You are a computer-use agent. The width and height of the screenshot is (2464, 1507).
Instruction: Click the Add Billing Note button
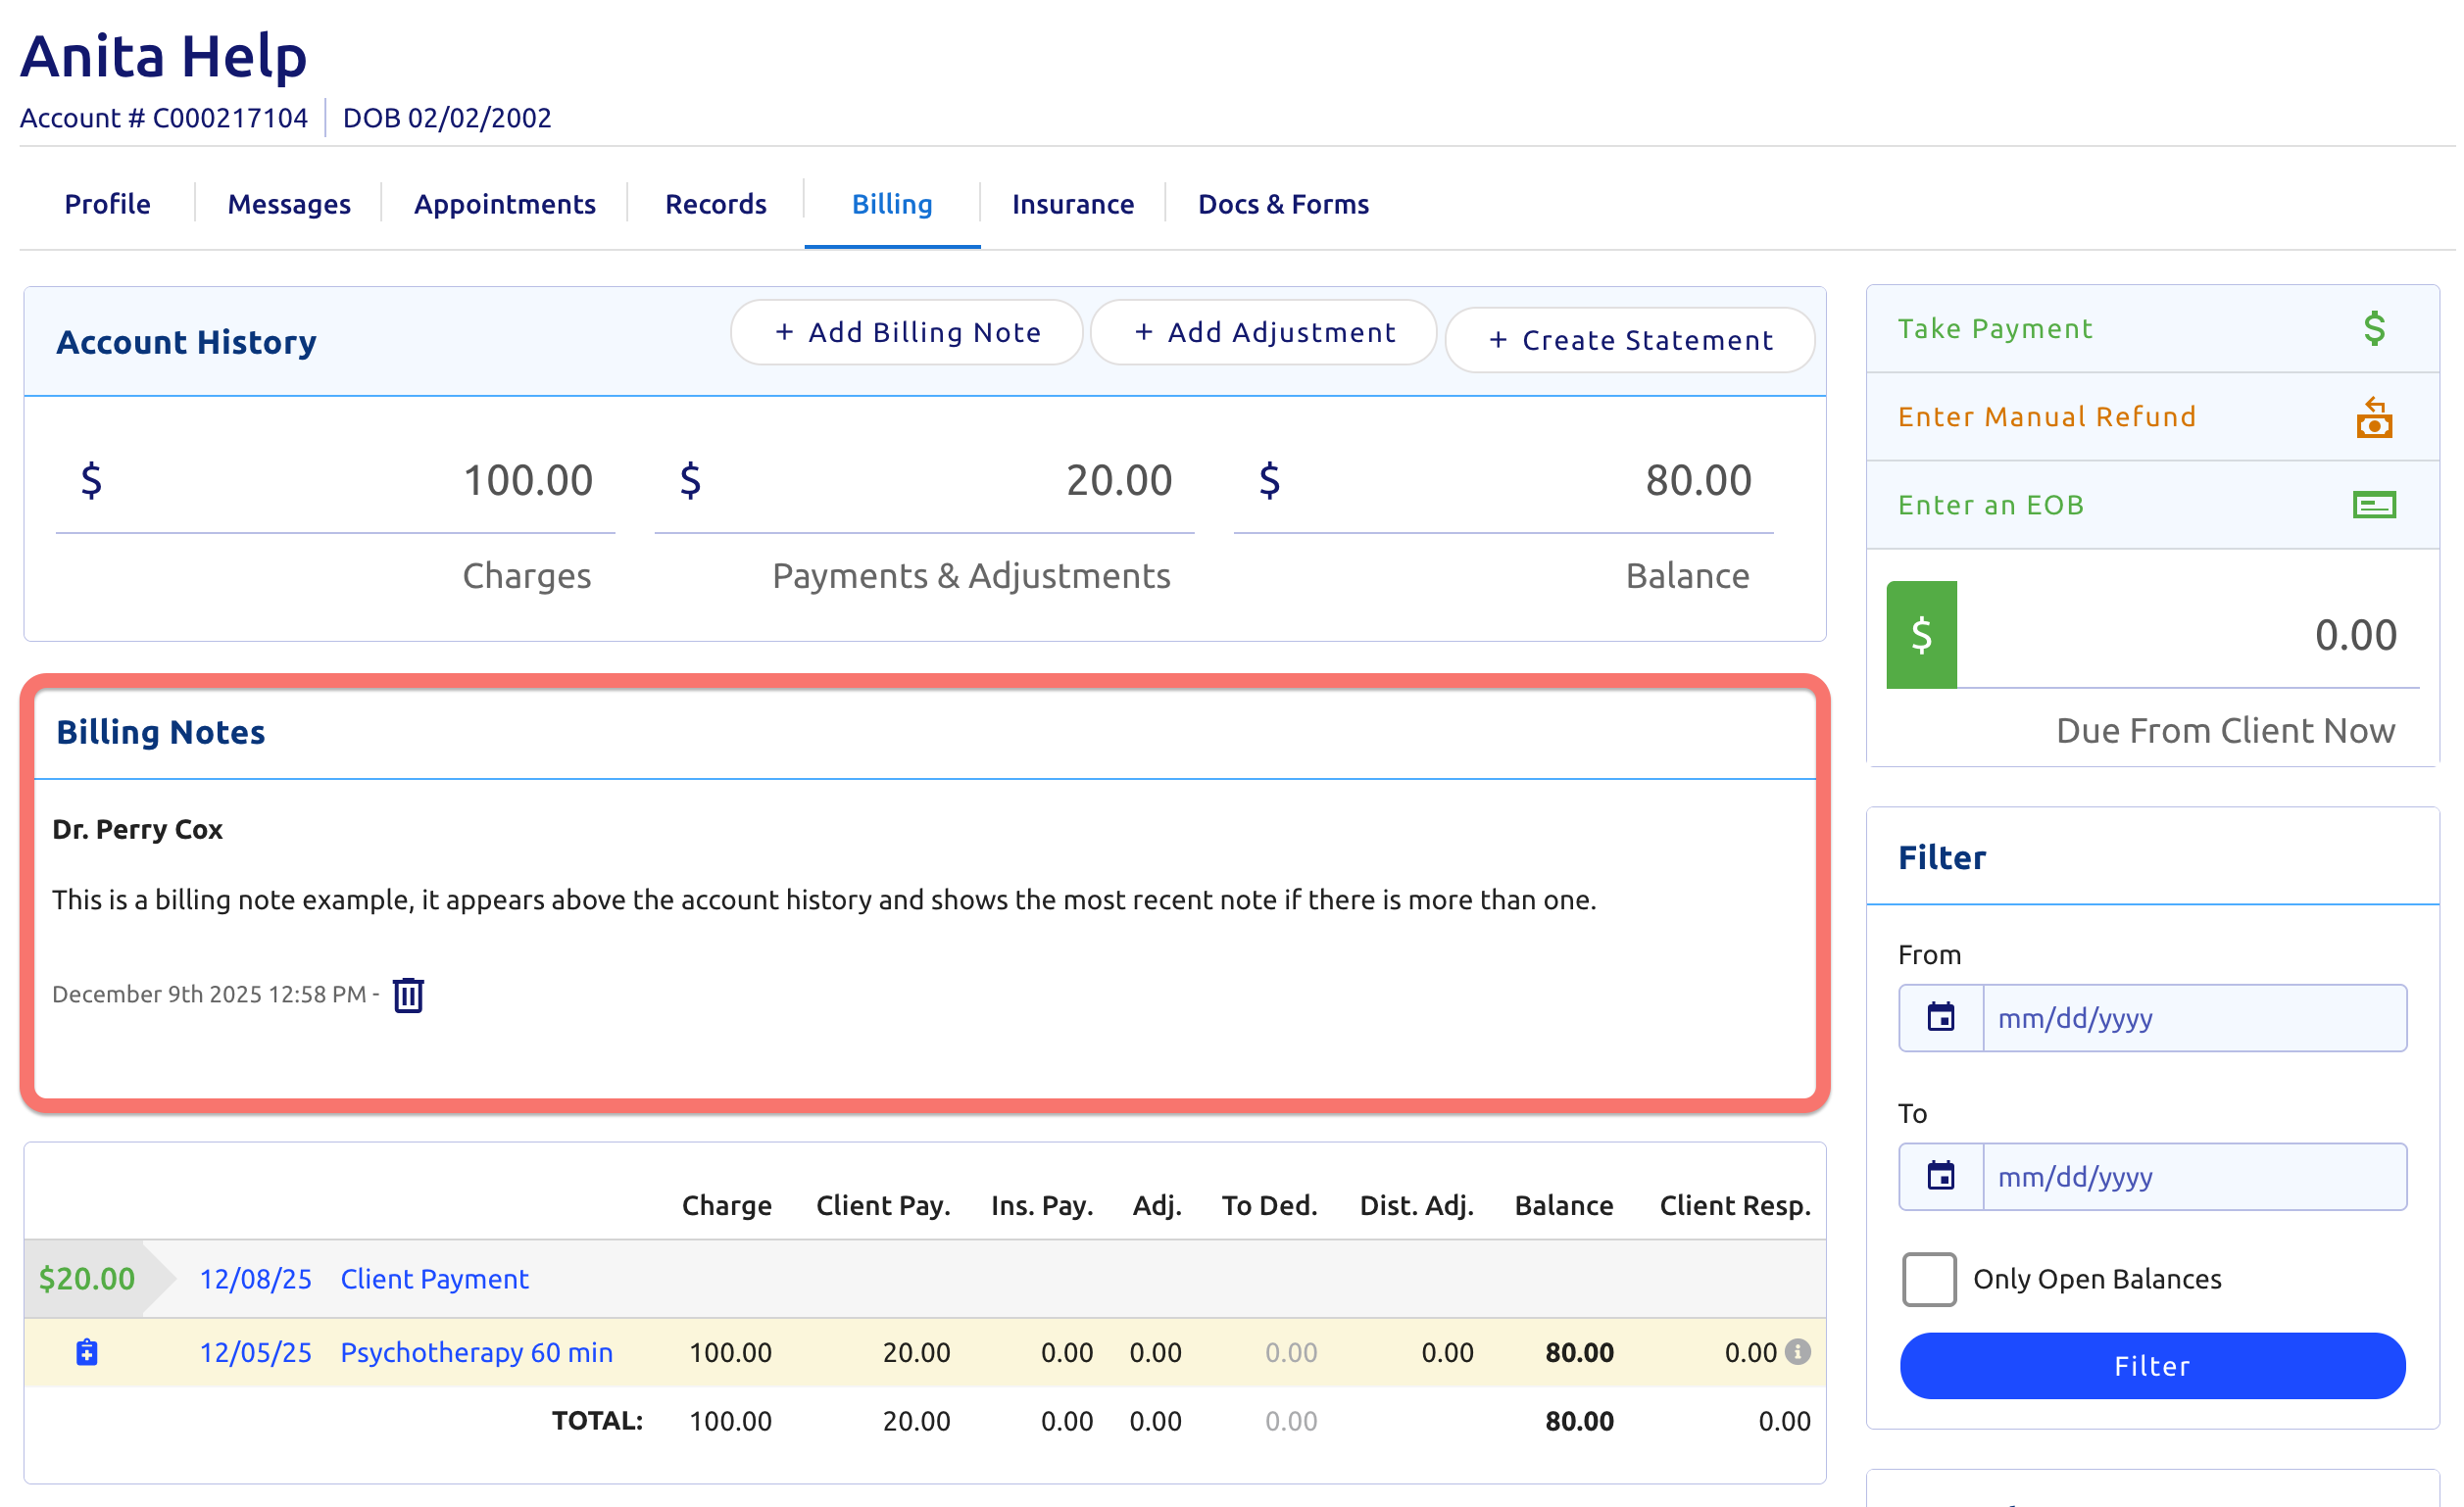906,333
